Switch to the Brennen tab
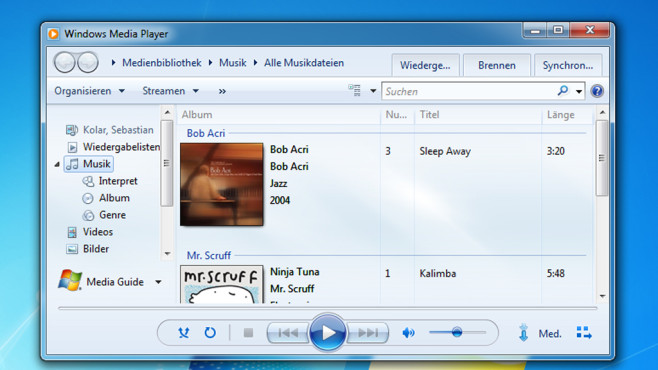This screenshot has width=658, height=370. tap(497, 65)
